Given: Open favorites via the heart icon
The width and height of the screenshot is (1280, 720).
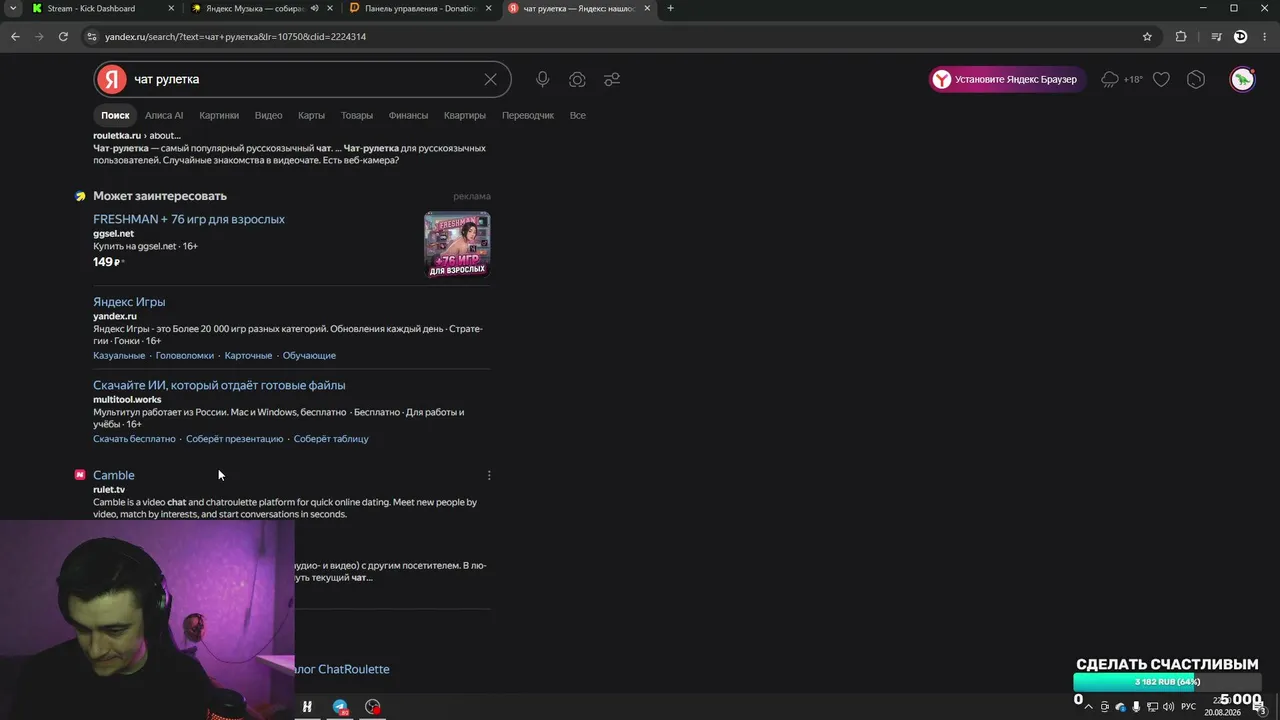Looking at the screenshot, I should 1161,79.
